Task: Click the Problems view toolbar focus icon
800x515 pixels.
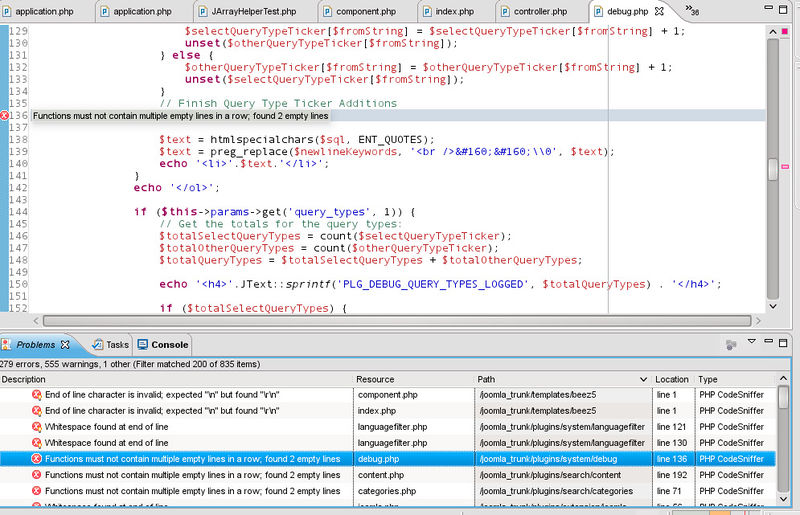Action: coord(732,344)
